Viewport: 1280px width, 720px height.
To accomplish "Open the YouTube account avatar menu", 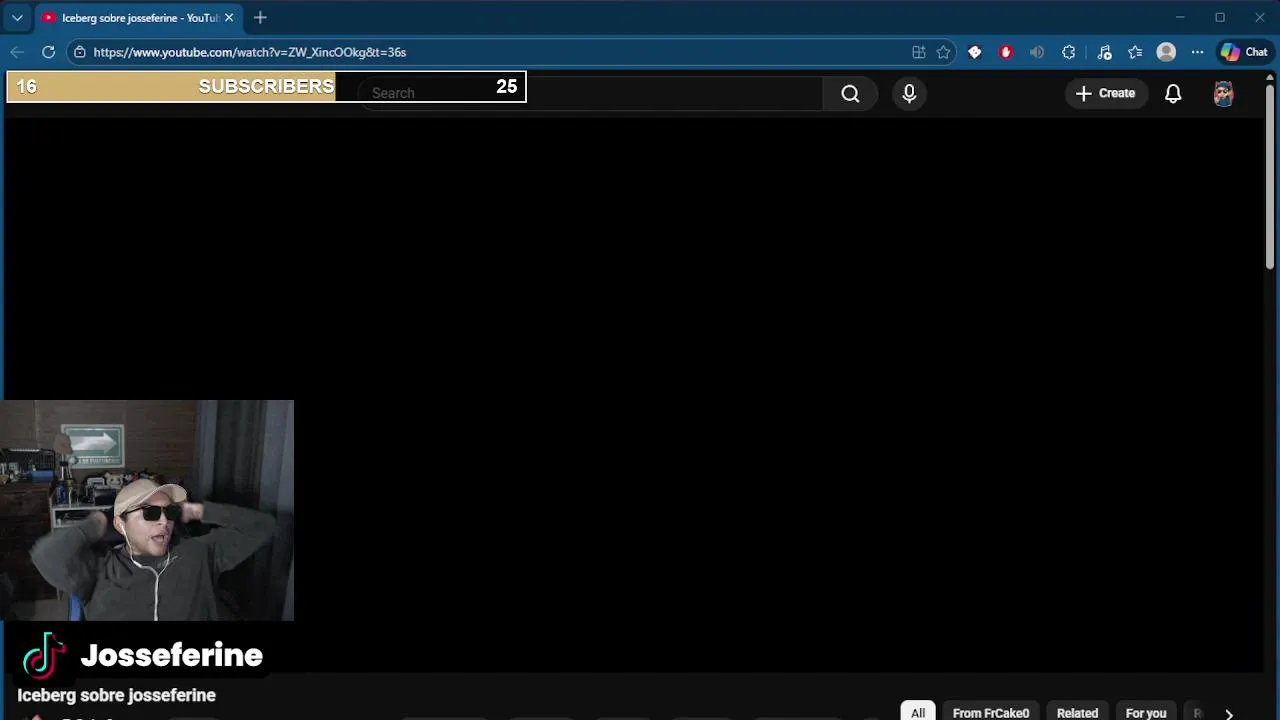I will tap(1223, 94).
